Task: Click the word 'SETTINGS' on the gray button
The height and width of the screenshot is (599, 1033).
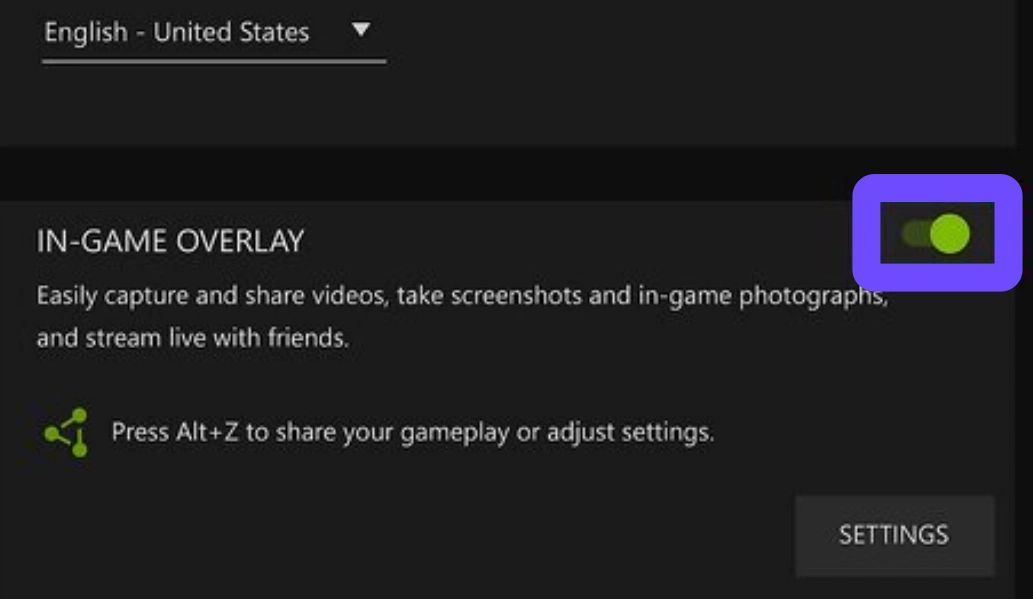Action: click(x=894, y=535)
